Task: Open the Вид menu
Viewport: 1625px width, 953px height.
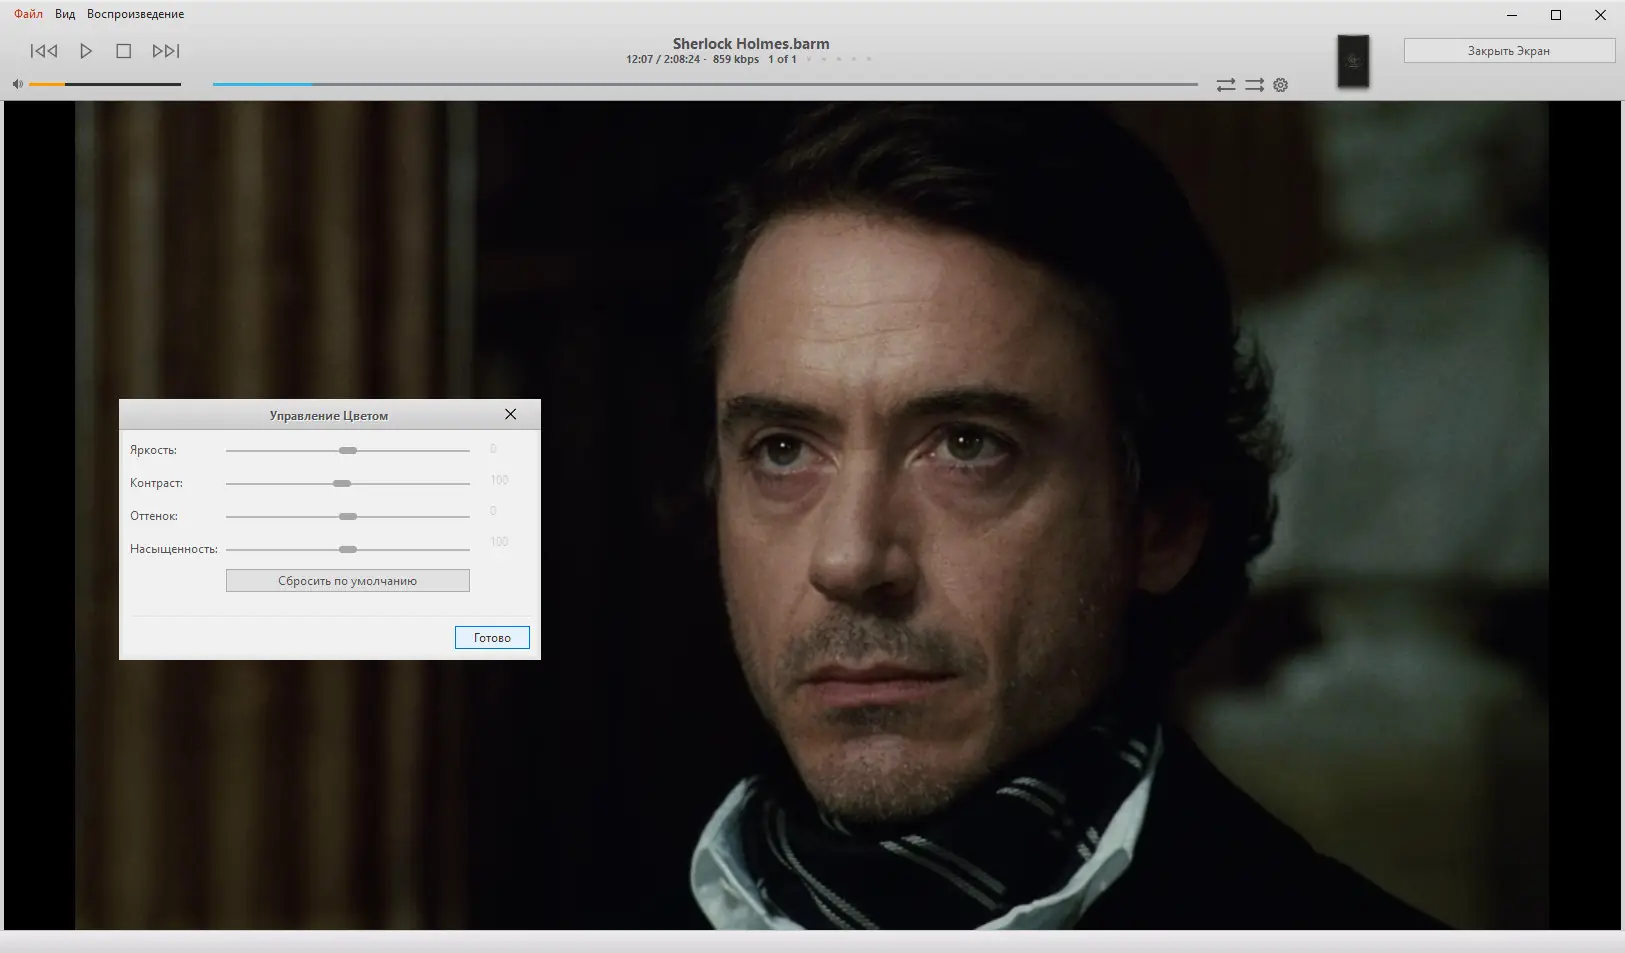Action: pos(65,14)
